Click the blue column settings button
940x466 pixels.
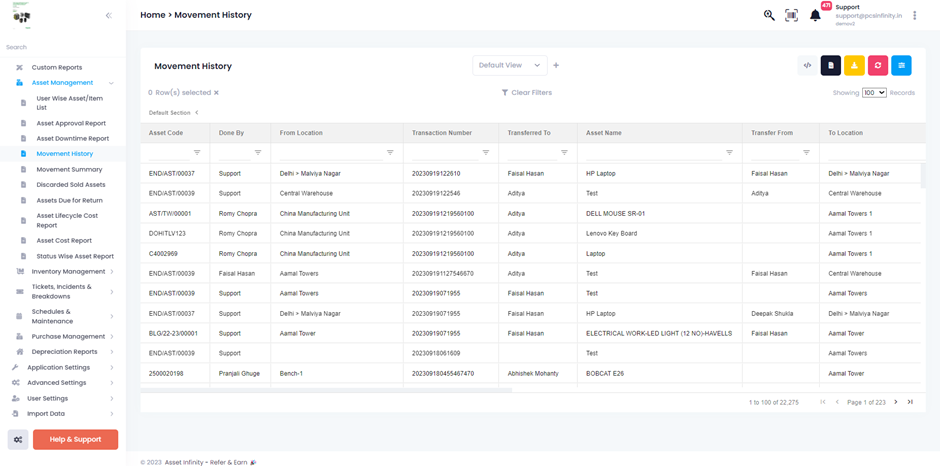[901, 65]
